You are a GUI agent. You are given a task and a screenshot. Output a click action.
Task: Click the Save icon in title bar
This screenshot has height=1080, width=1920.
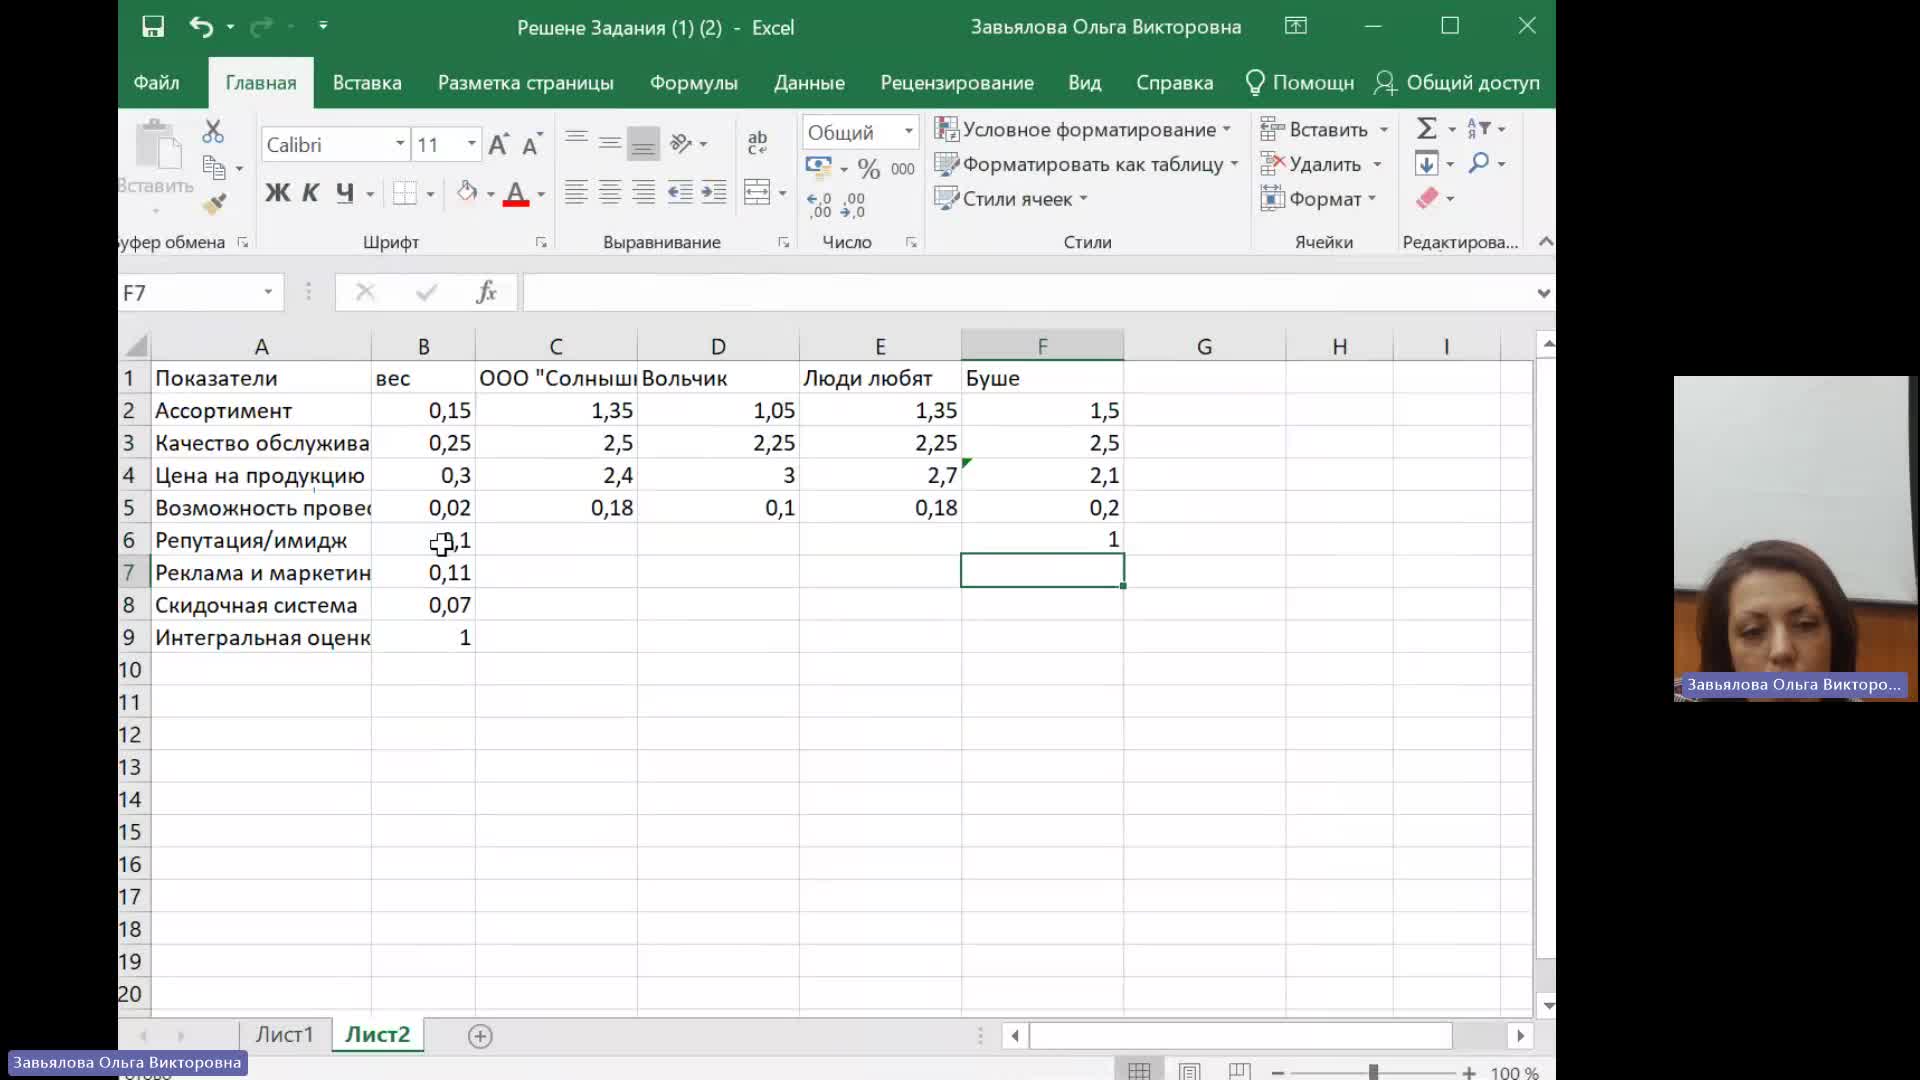click(x=153, y=27)
